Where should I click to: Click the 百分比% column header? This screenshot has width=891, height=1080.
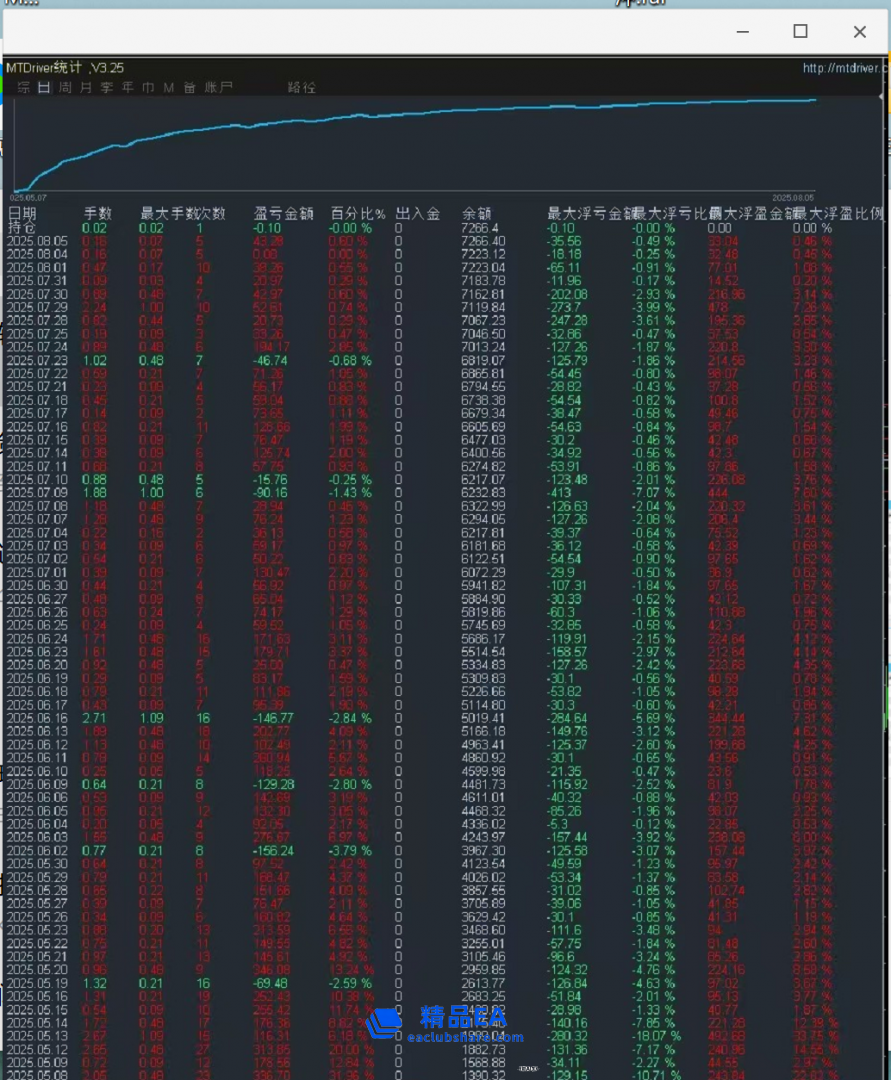point(357,213)
